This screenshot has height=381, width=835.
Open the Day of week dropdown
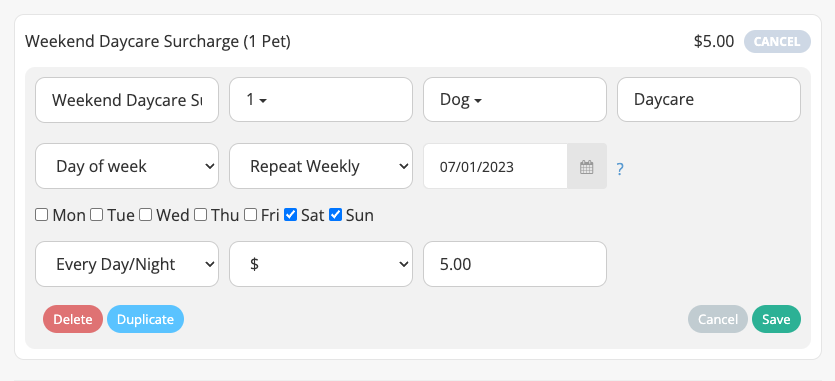click(x=127, y=166)
